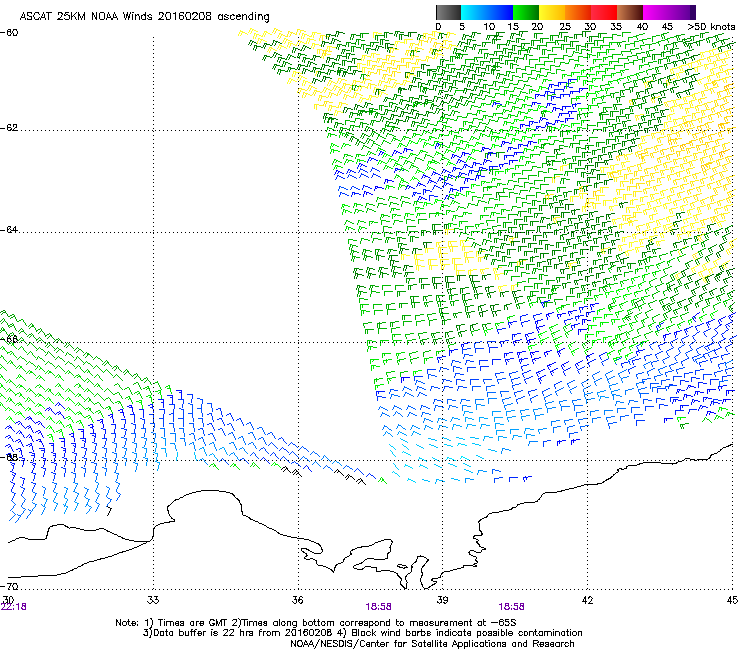Click the latitude label '-60'

click(9, 32)
